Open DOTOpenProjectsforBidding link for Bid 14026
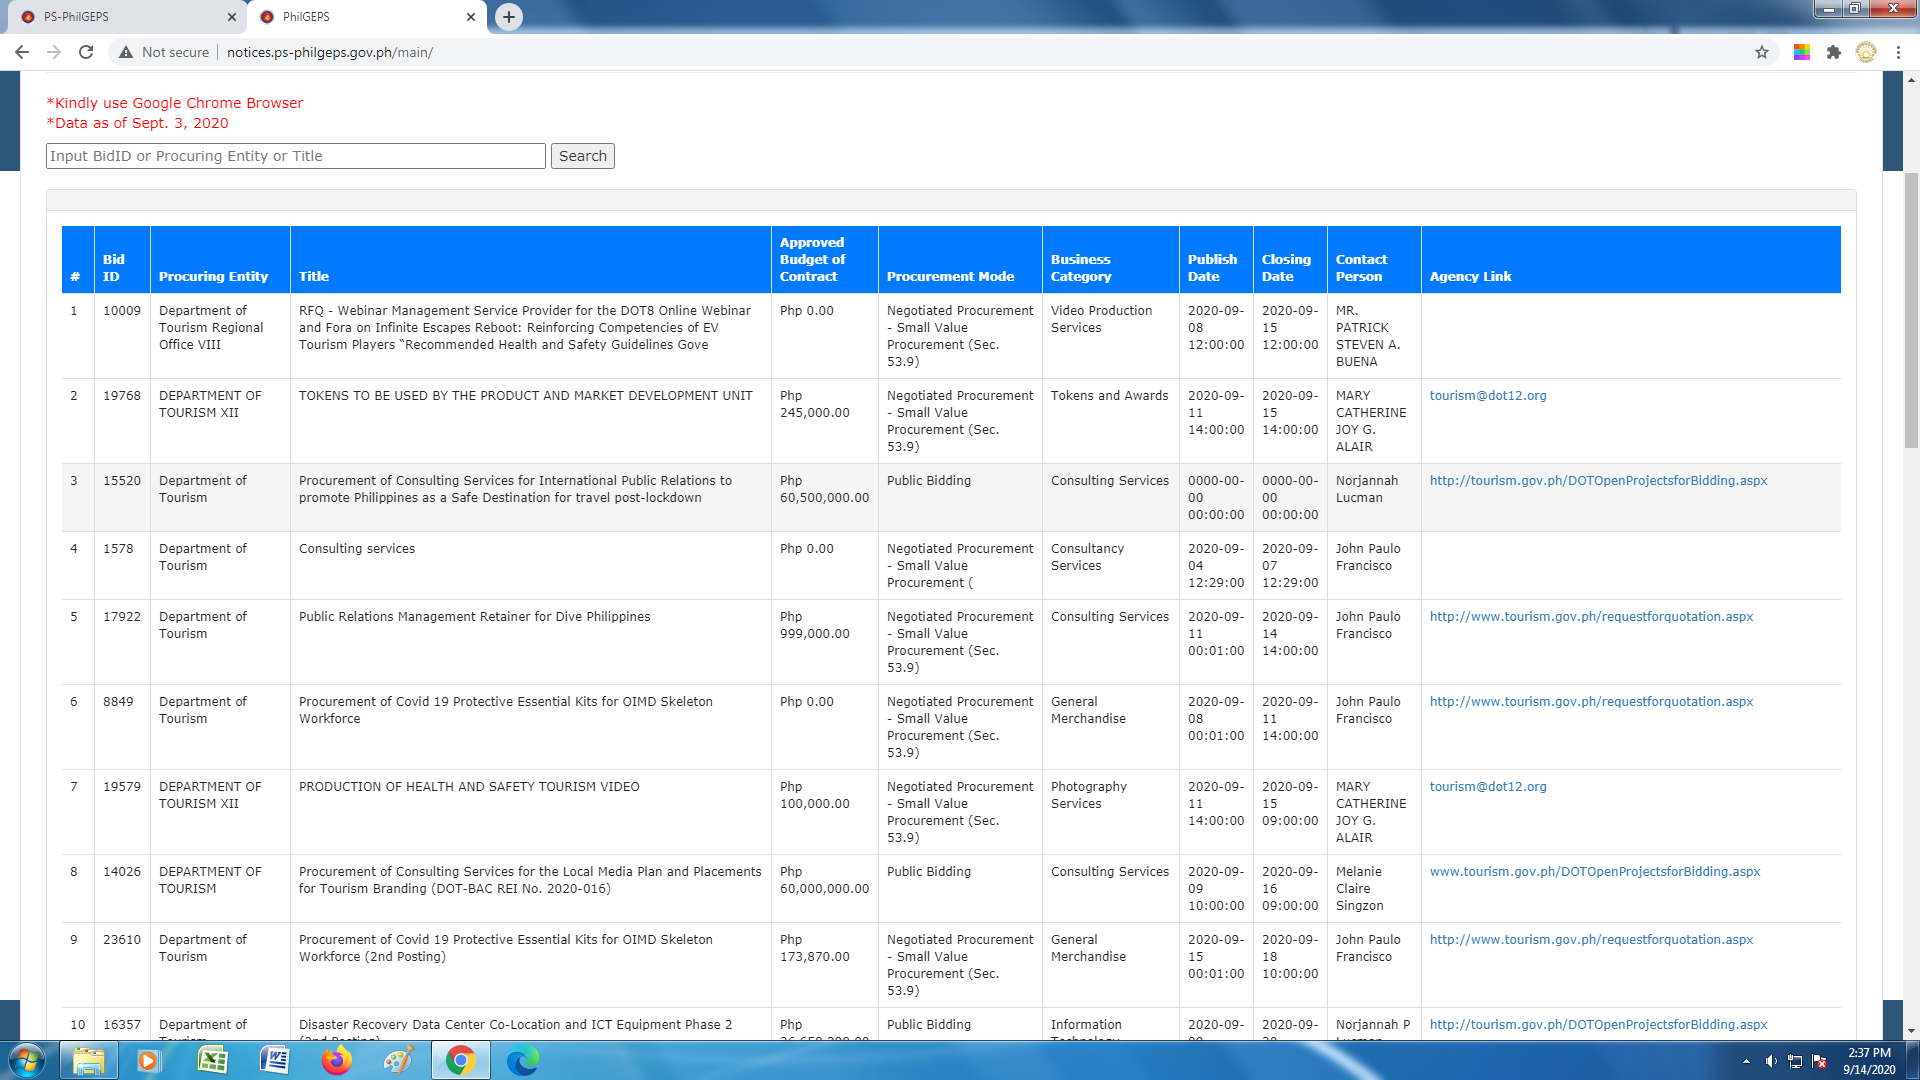 [1595, 872]
